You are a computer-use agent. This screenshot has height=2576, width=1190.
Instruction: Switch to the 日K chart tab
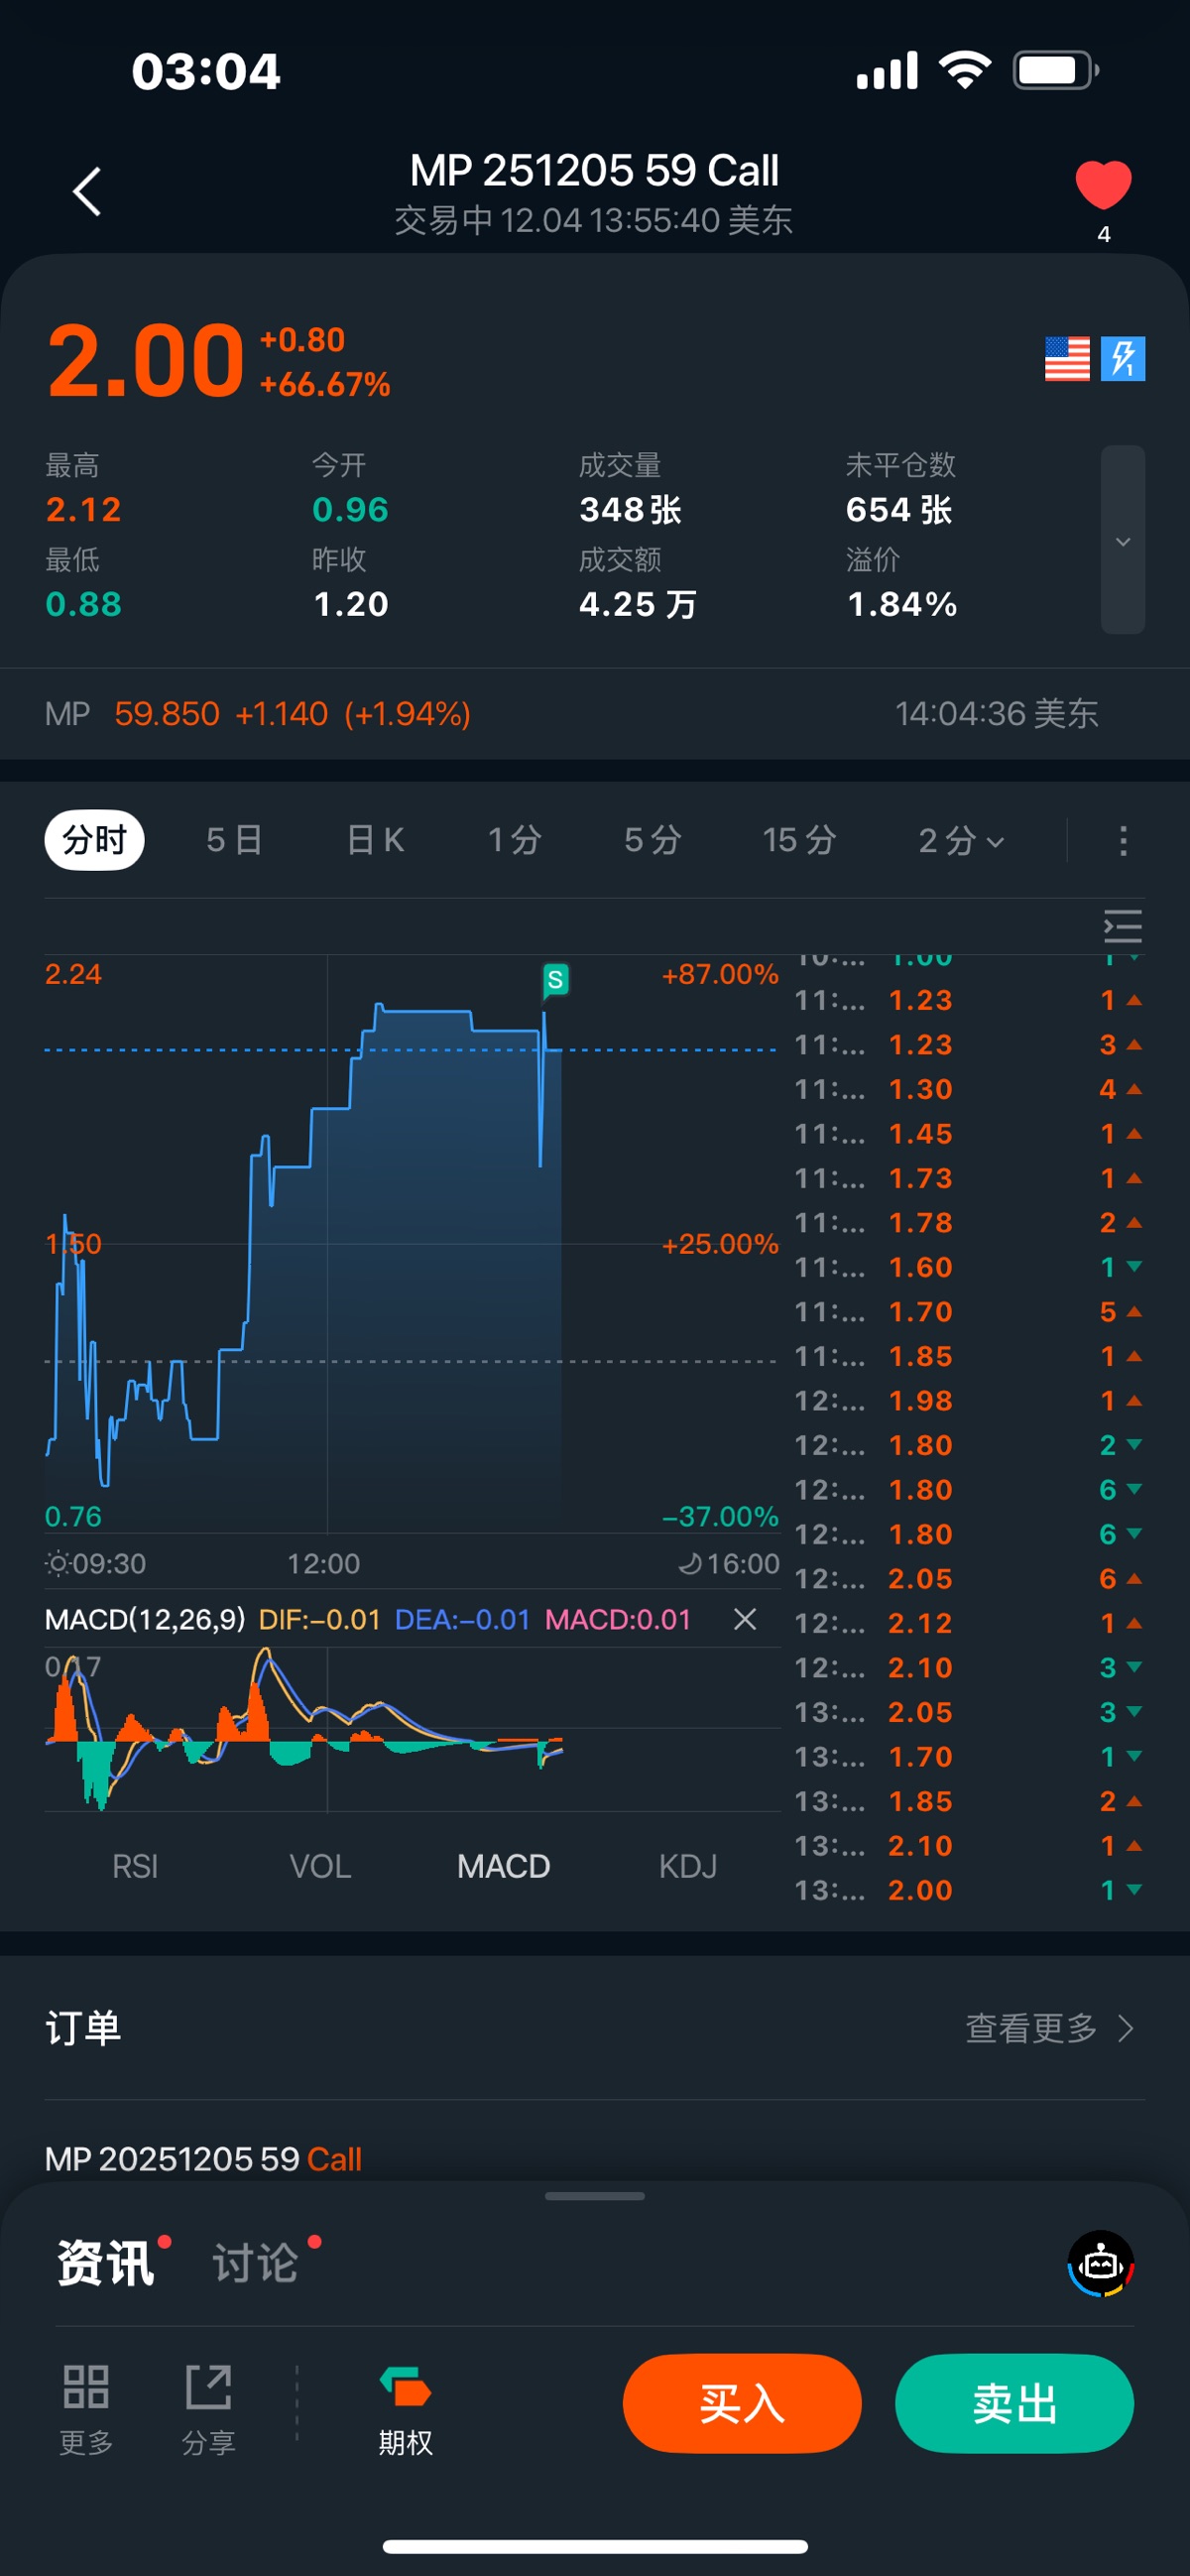[375, 840]
